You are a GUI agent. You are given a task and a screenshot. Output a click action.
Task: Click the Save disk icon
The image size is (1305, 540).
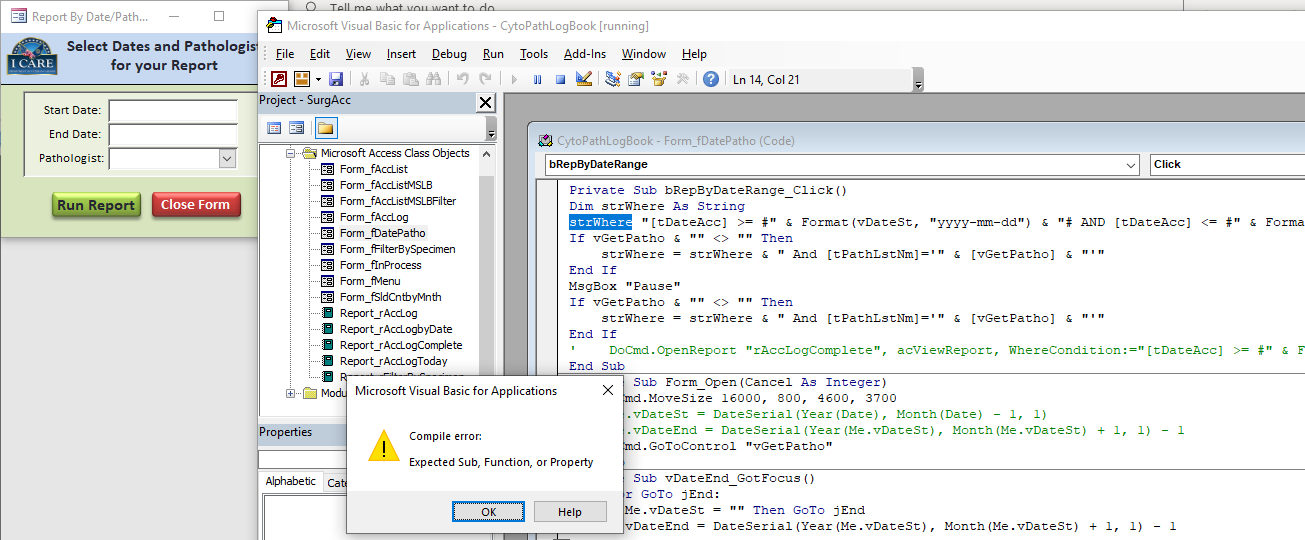336,79
